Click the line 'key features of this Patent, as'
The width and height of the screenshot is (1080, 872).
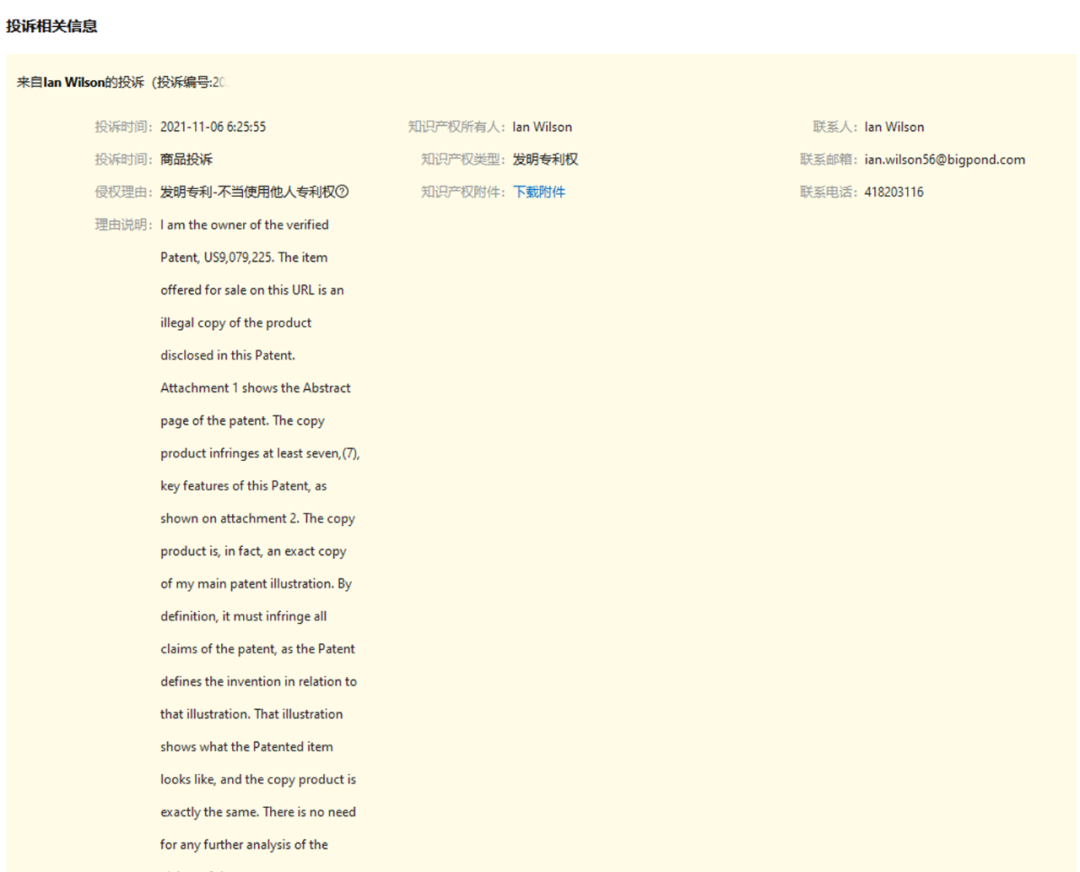243,486
